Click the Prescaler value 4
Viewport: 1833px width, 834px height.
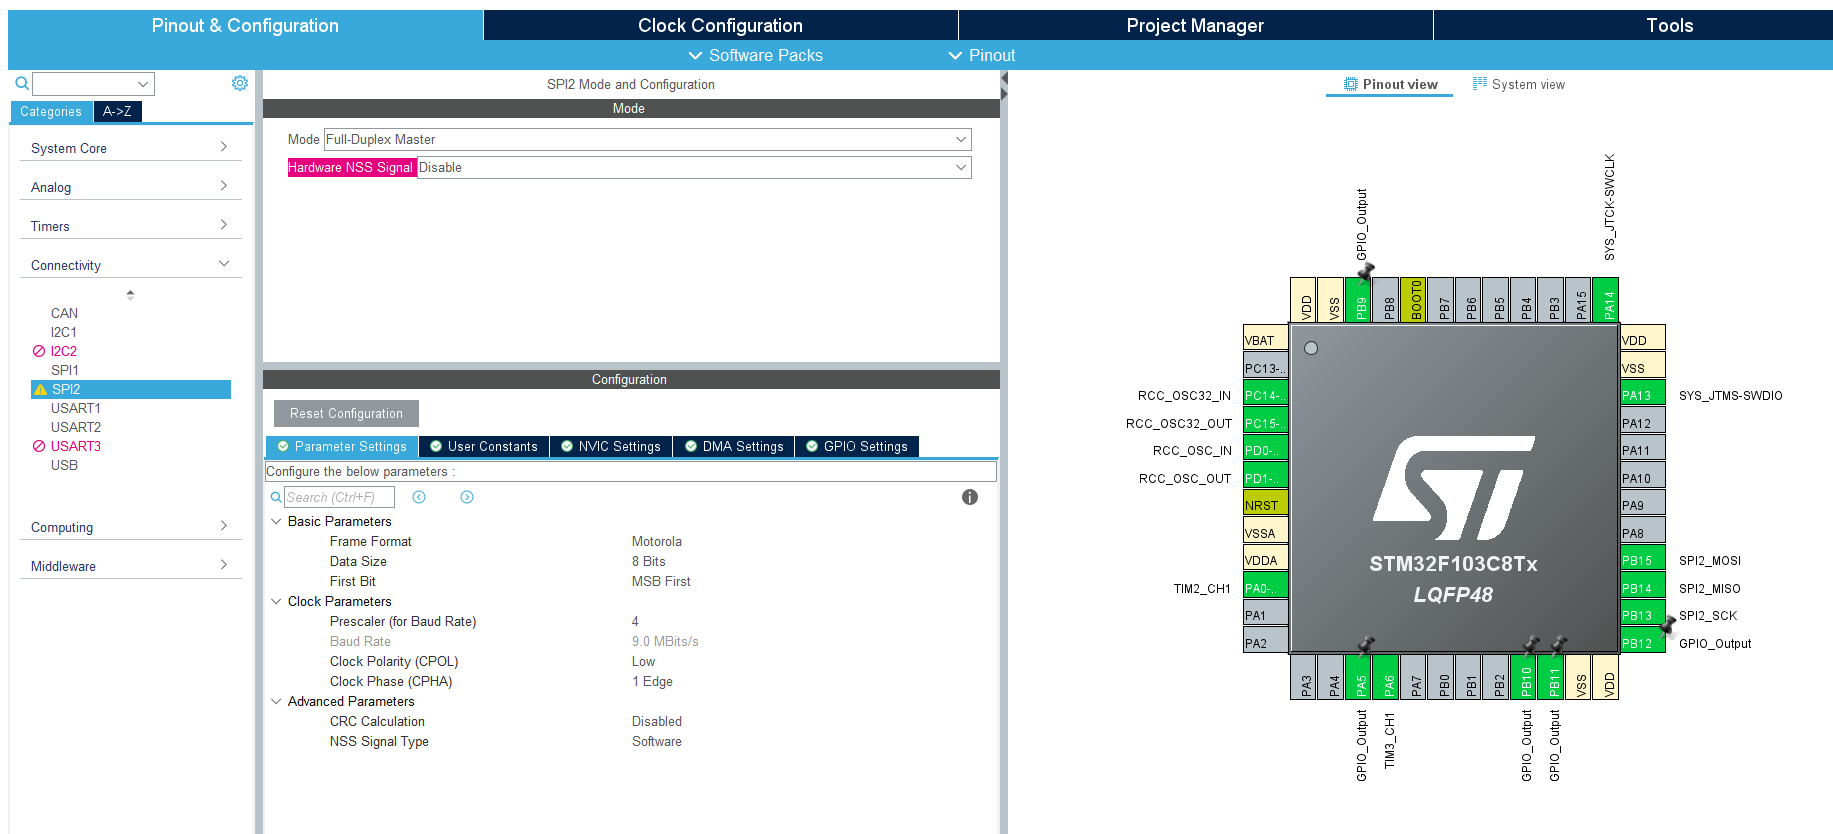[x=635, y=621]
